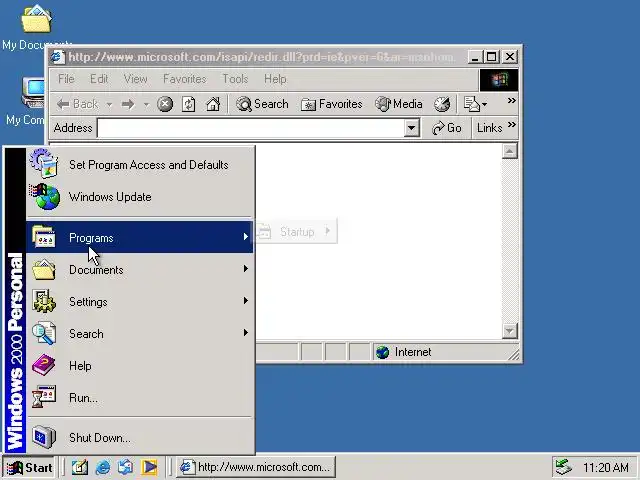Image resolution: width=640 pixels, height=480 pixels.
Task: Expand the Search submenu arrow
Action: point(246,333)
